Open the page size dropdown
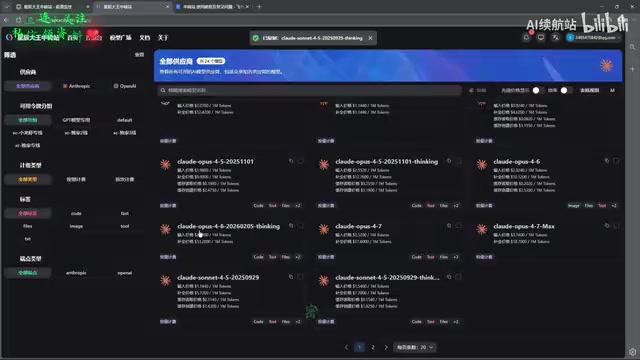 click(x=414, y=347)
